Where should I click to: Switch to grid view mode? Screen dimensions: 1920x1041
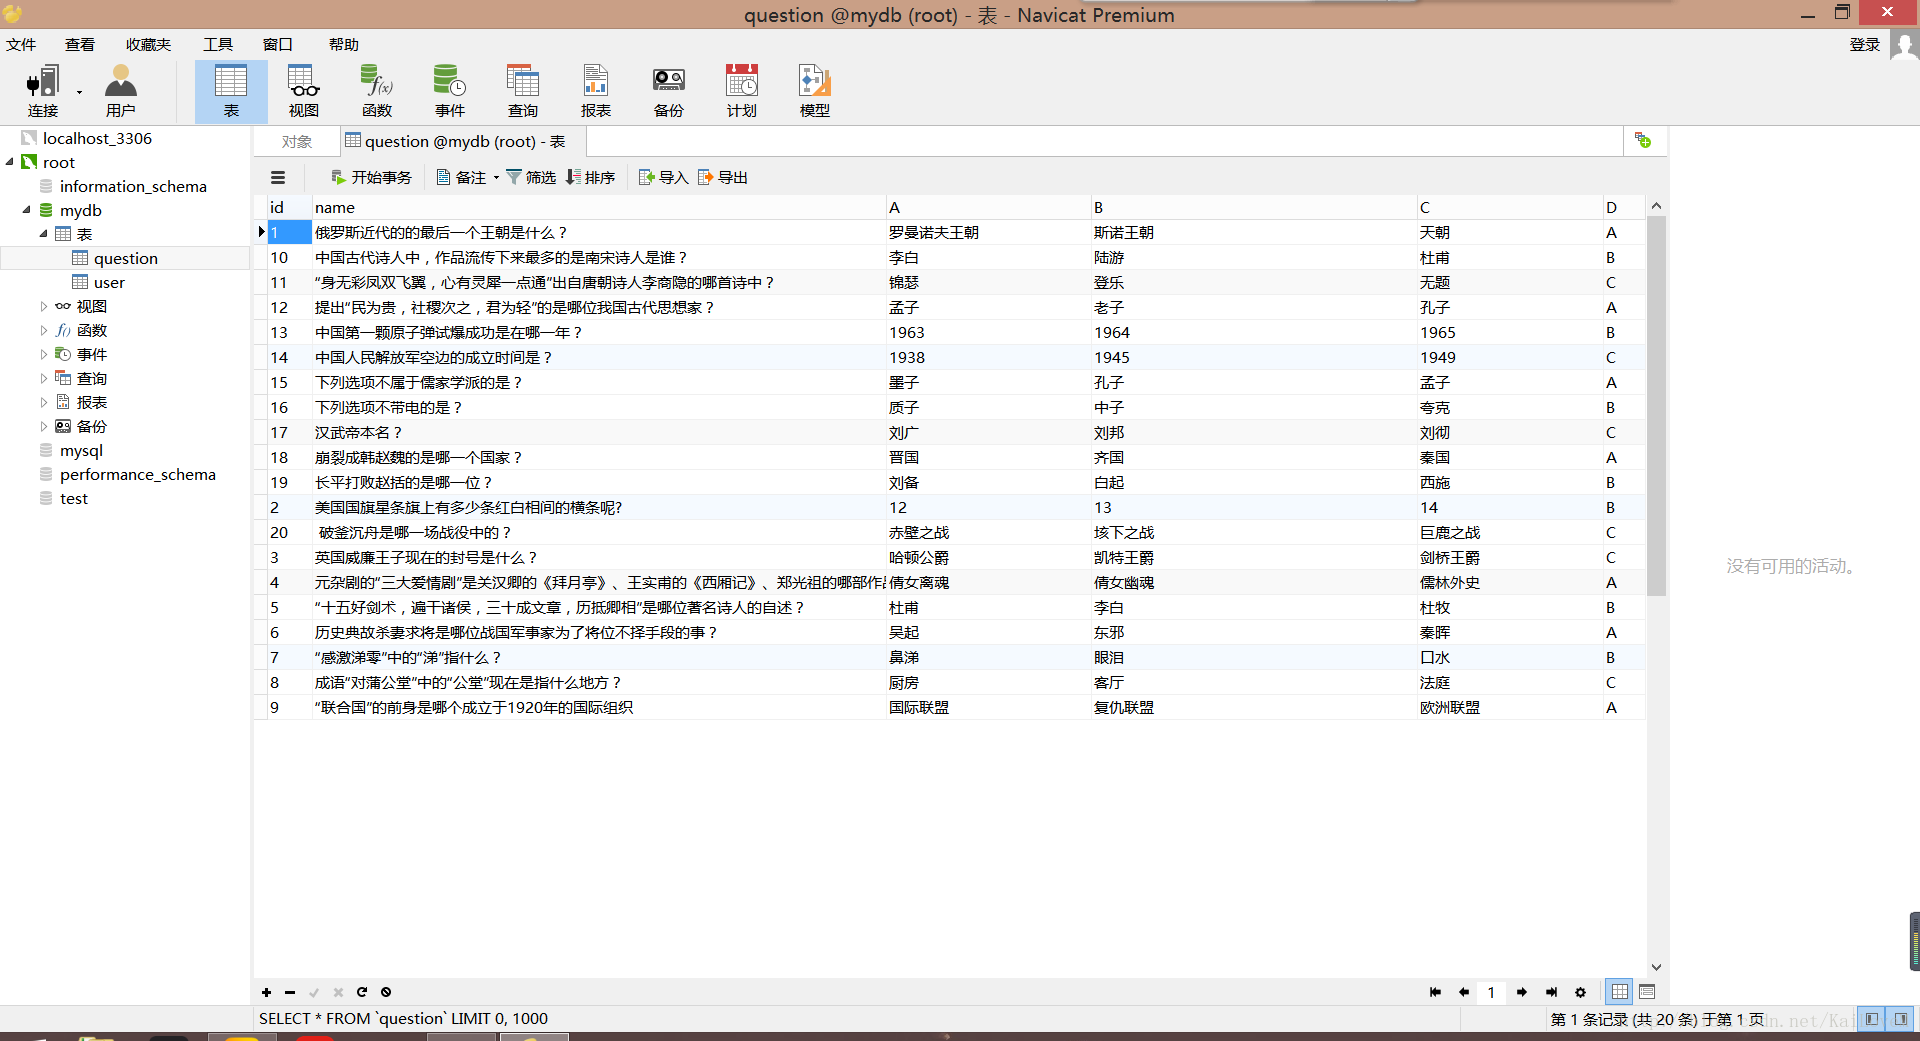(x=1620, y=992)
